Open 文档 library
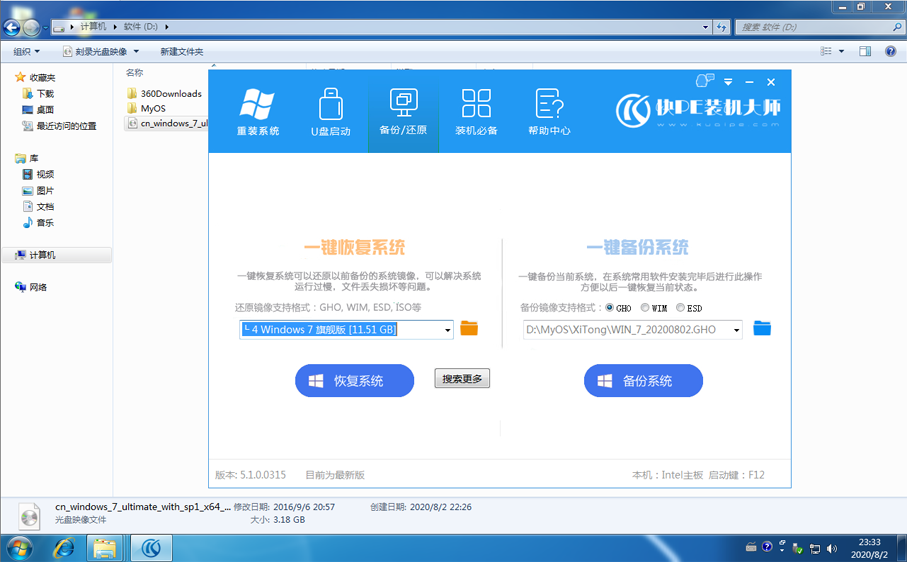 coord(45,207)
